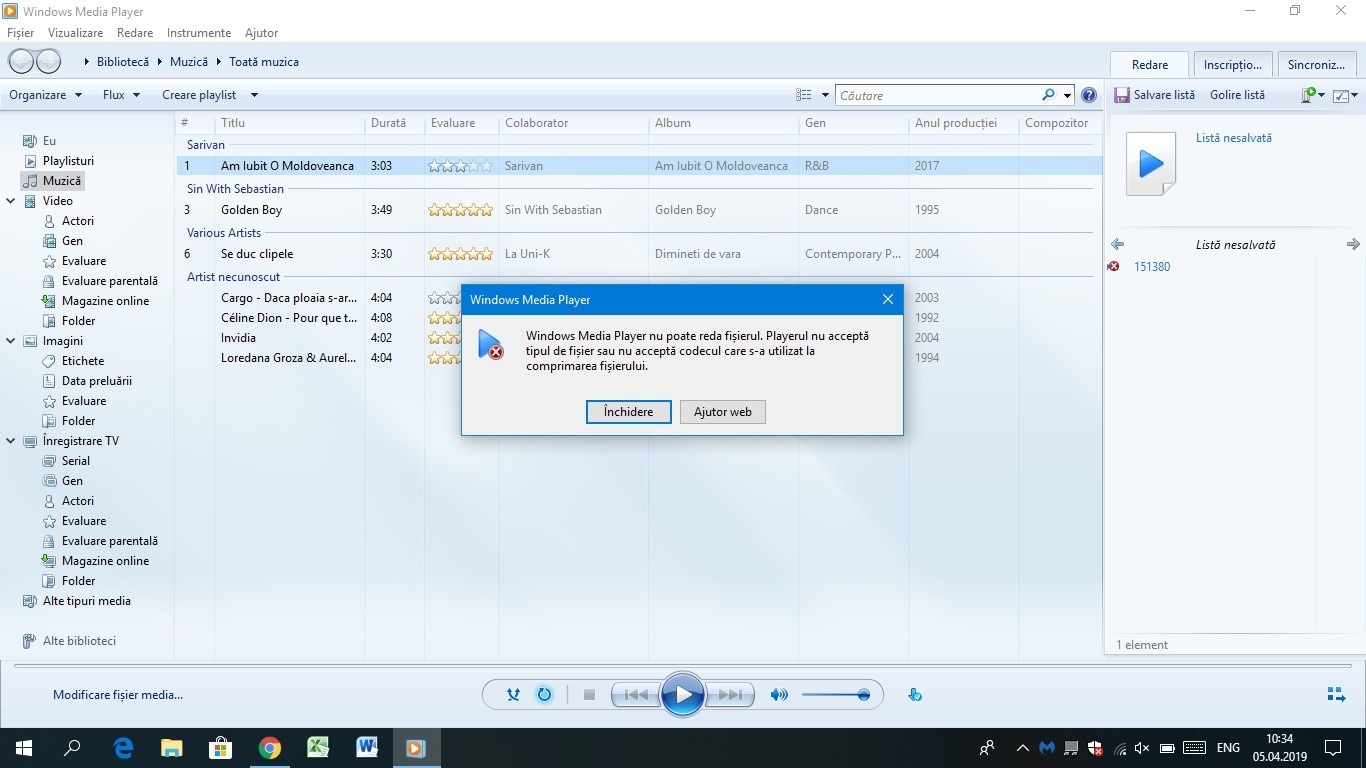The height and width of the screenshot is (768, 1366).
Task: Open the Listă nesalvată title link
Action: (1234, 138)
